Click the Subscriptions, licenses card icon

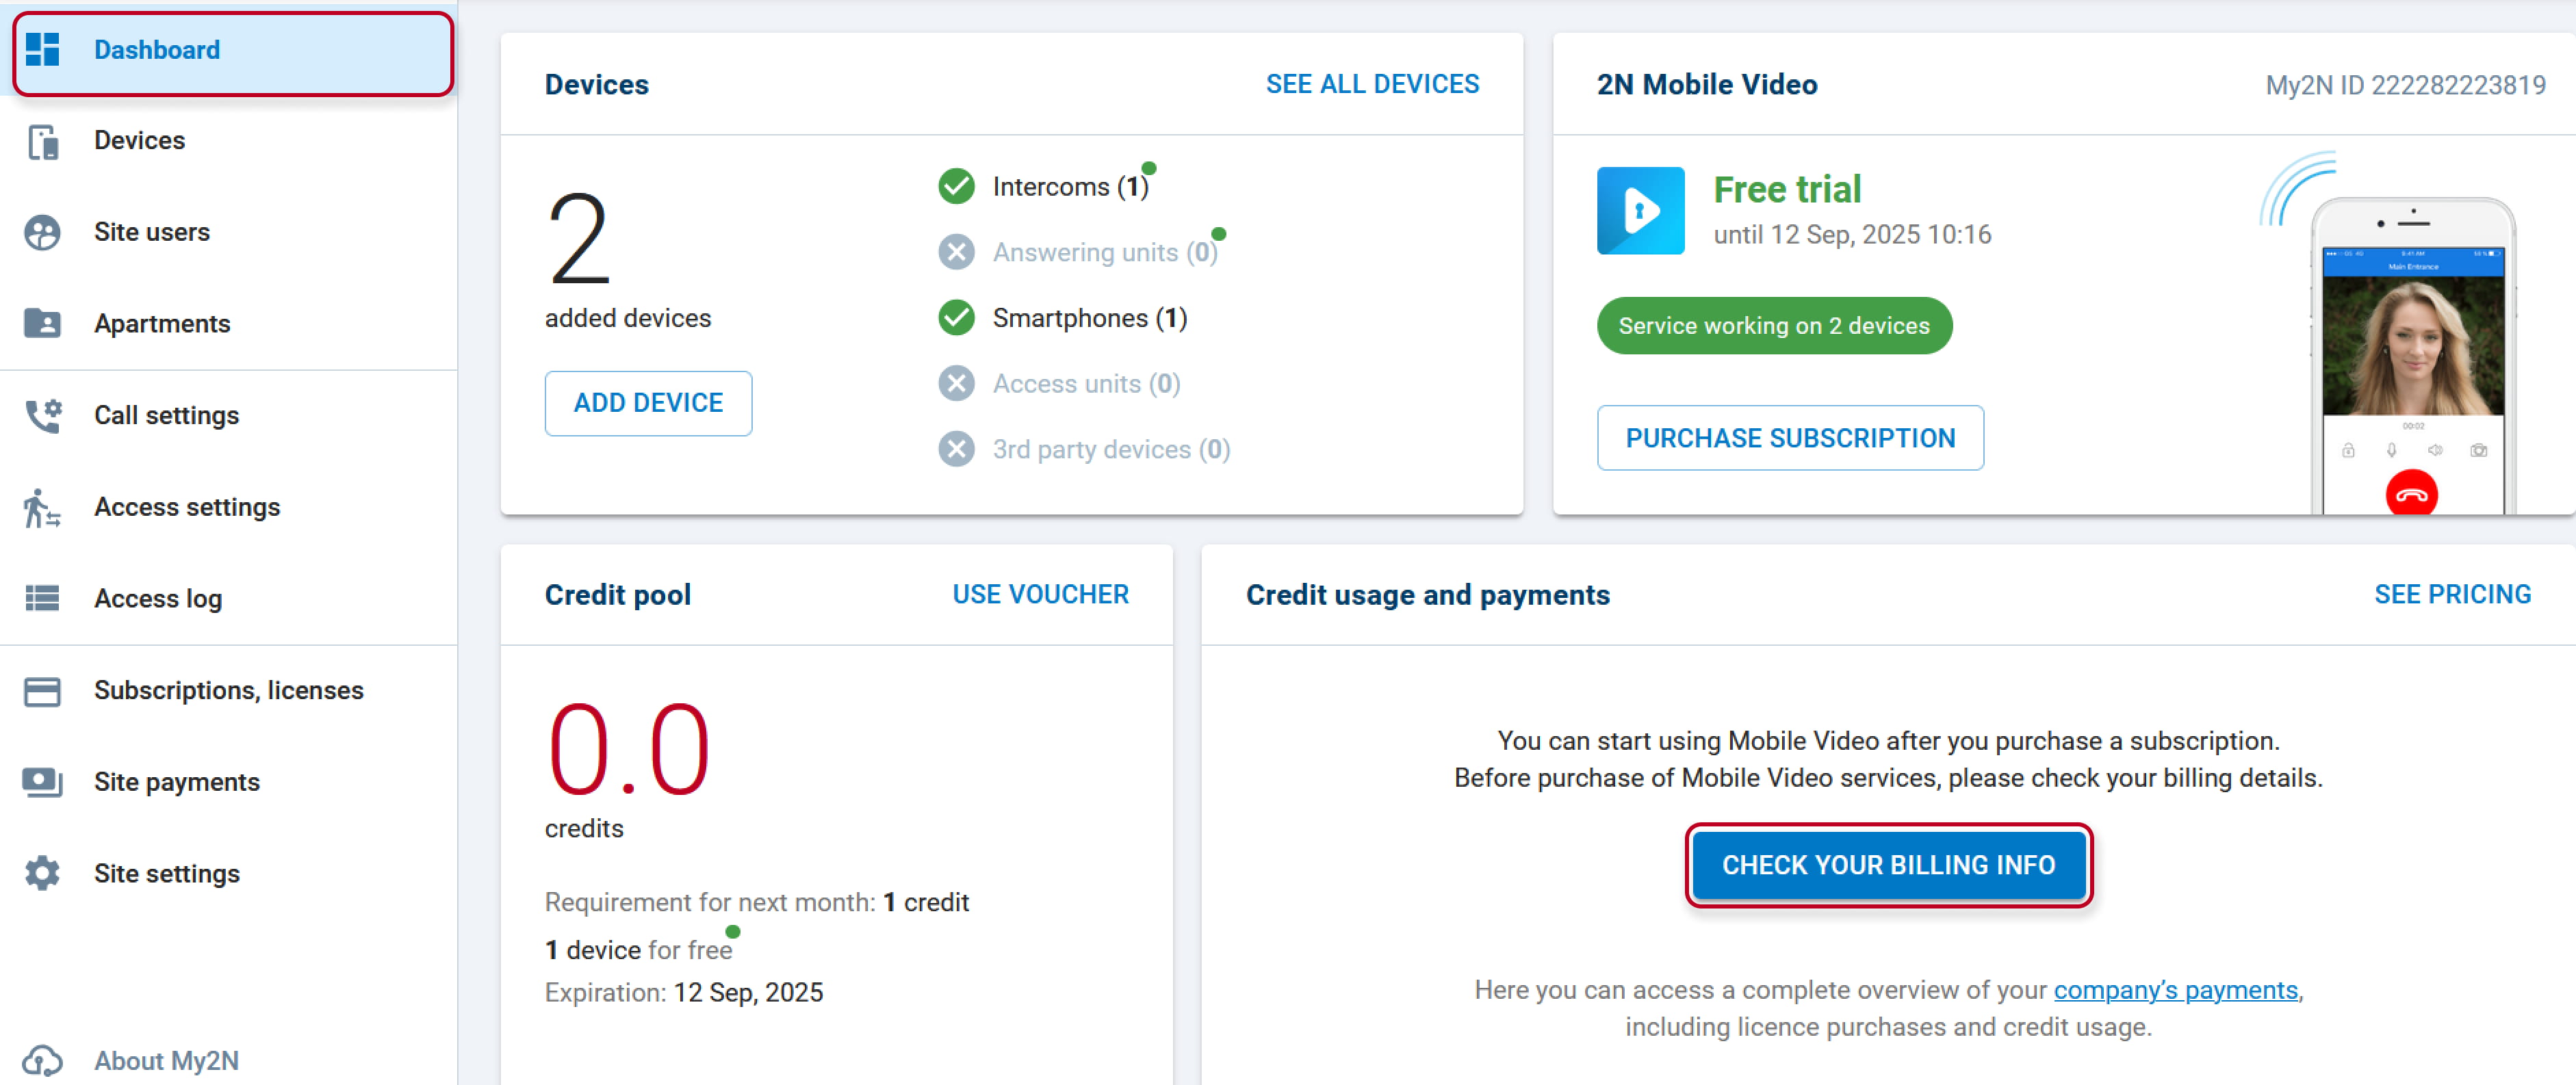coord(42,690)
